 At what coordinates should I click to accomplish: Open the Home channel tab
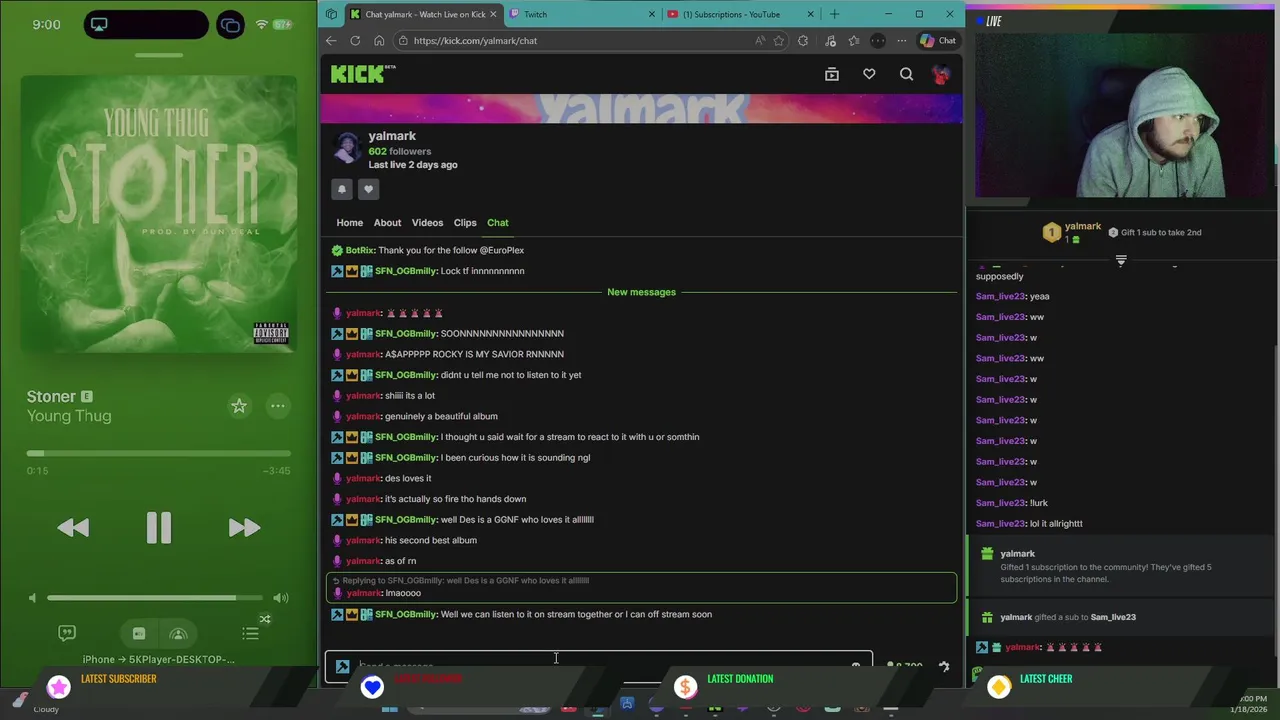click(349, 223)
